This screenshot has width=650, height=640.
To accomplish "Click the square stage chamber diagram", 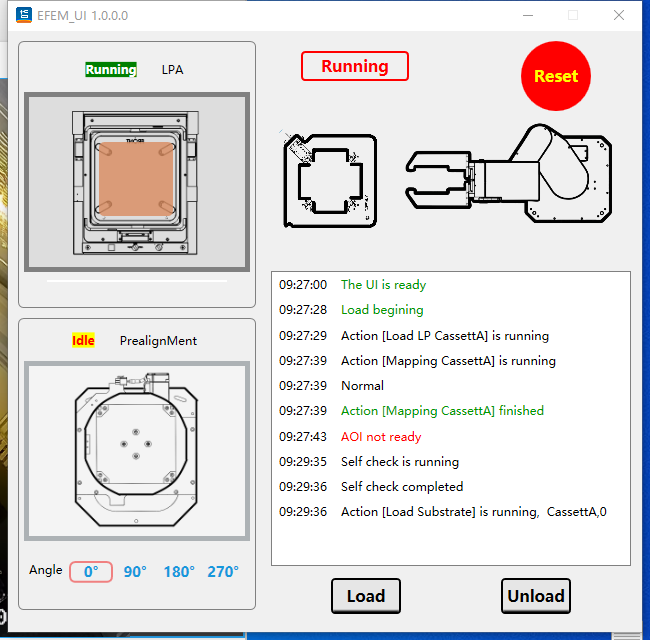I will [330, 181].
